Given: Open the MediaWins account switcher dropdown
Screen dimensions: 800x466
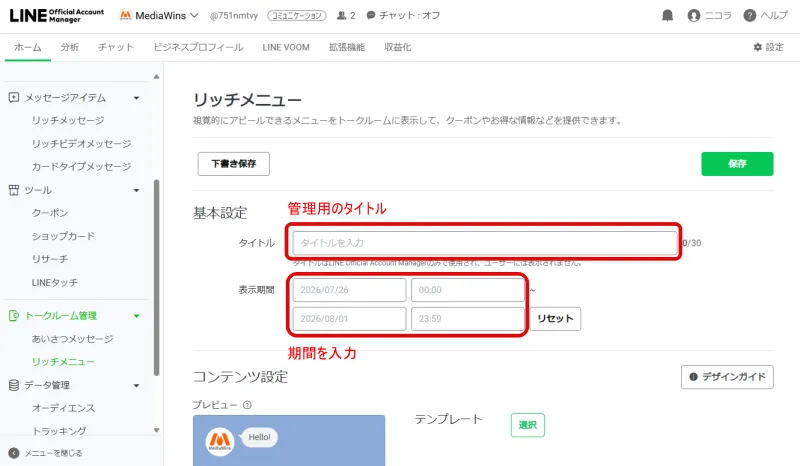Looking at the screenshot, I should pos(159,15).
